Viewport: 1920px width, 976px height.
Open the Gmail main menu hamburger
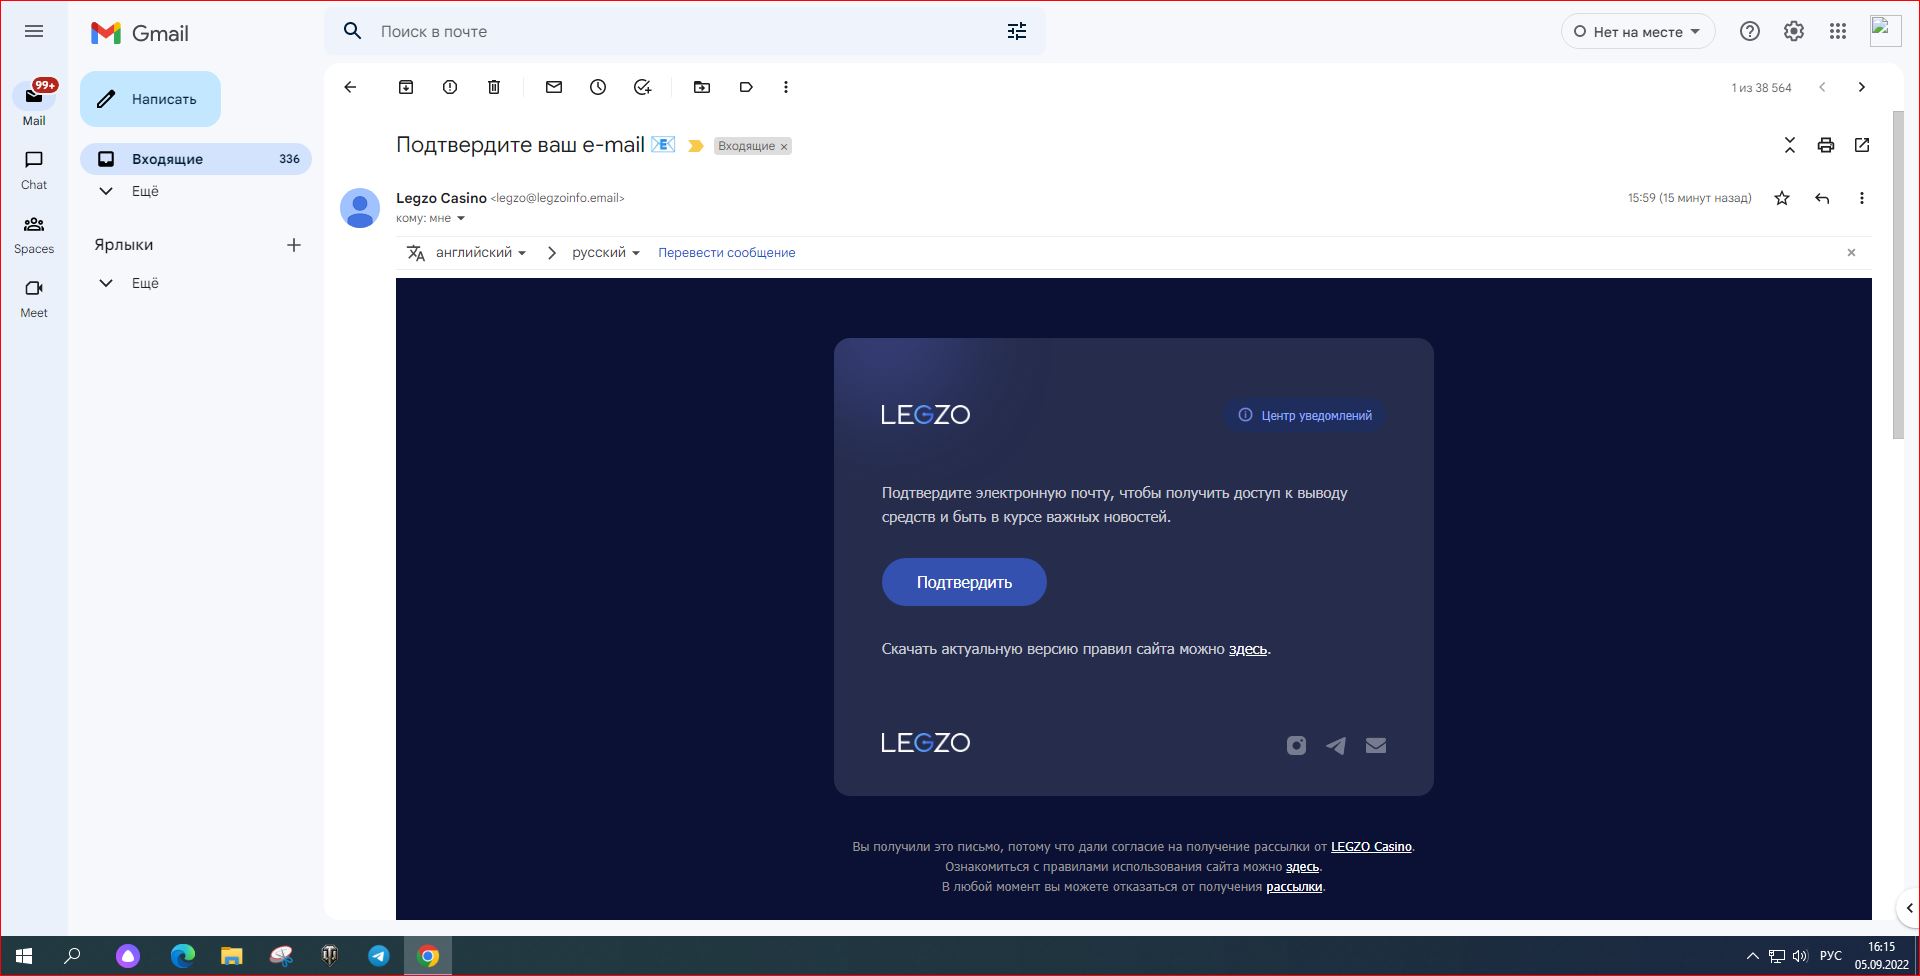(34, 31)
